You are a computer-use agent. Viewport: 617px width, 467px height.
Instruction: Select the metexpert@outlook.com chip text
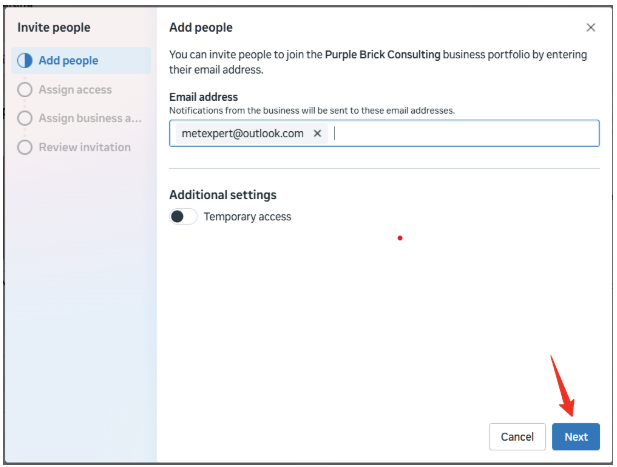click(242, 133)
